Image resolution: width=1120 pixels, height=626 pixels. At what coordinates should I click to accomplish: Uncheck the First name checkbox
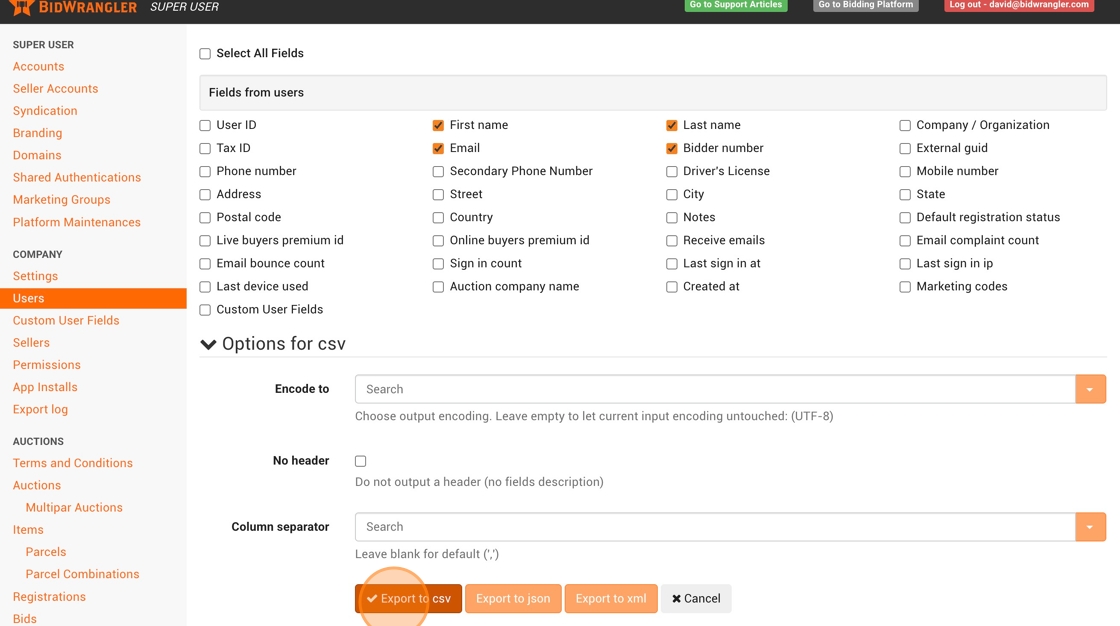(438, 126)
